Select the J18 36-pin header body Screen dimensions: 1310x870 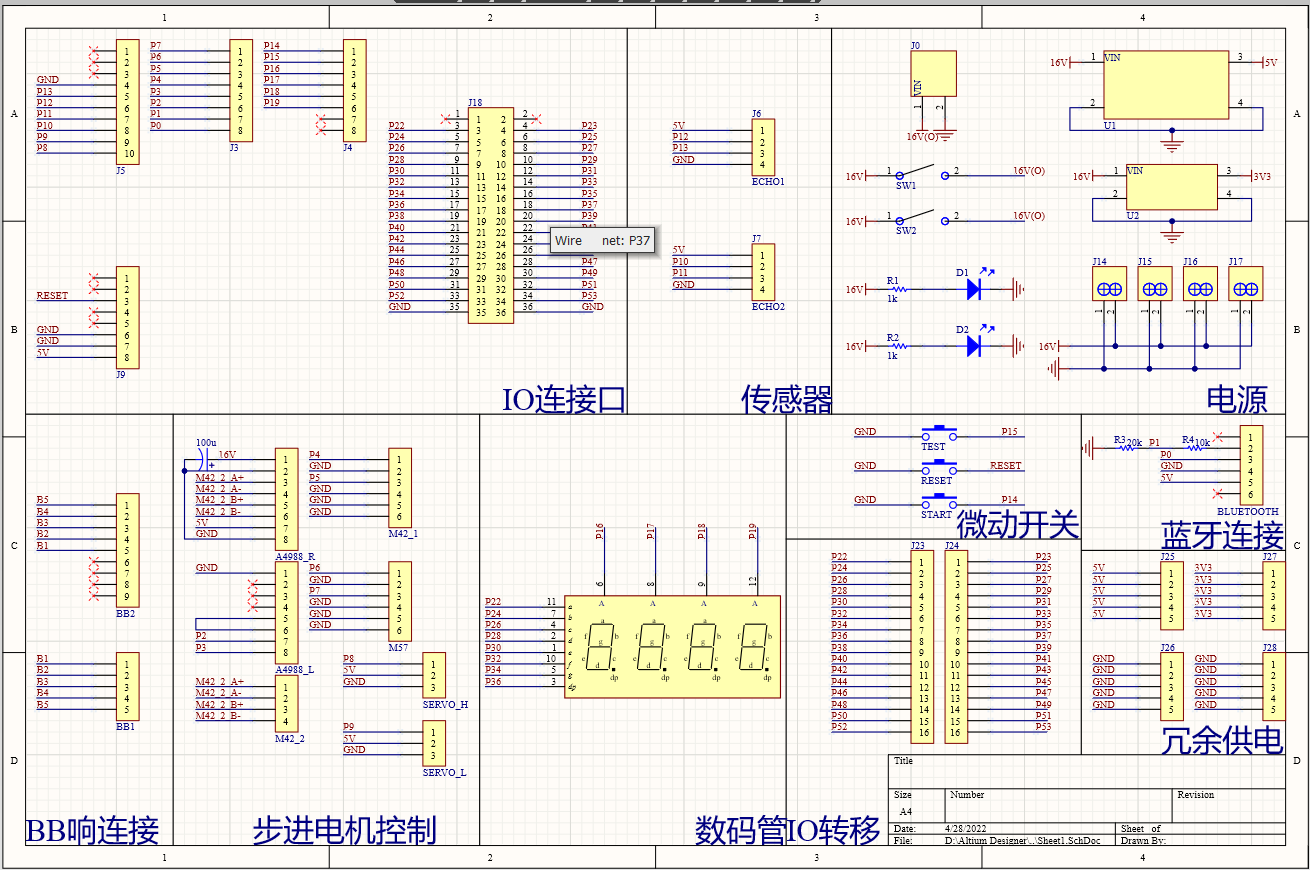pos(490,214)
